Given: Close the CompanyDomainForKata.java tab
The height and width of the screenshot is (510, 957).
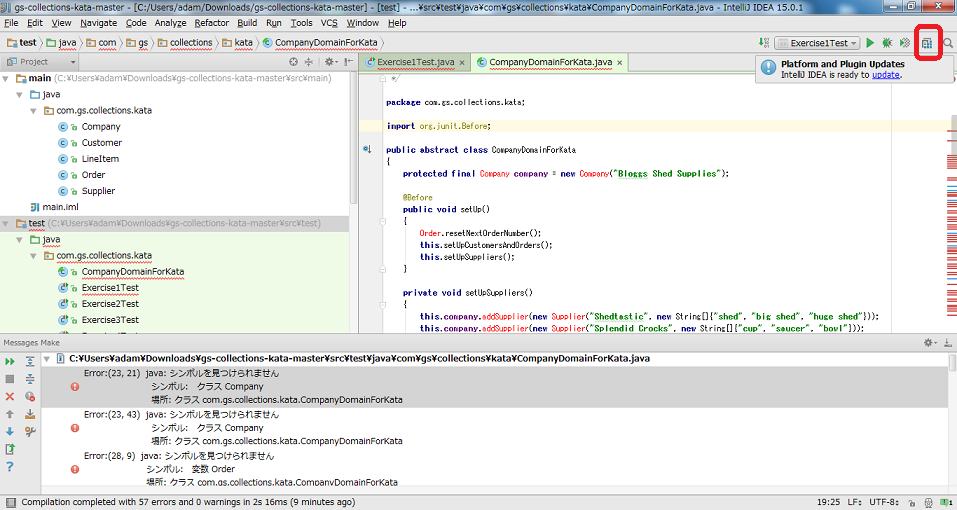Looking at the screenshot, I should point(619,63).
